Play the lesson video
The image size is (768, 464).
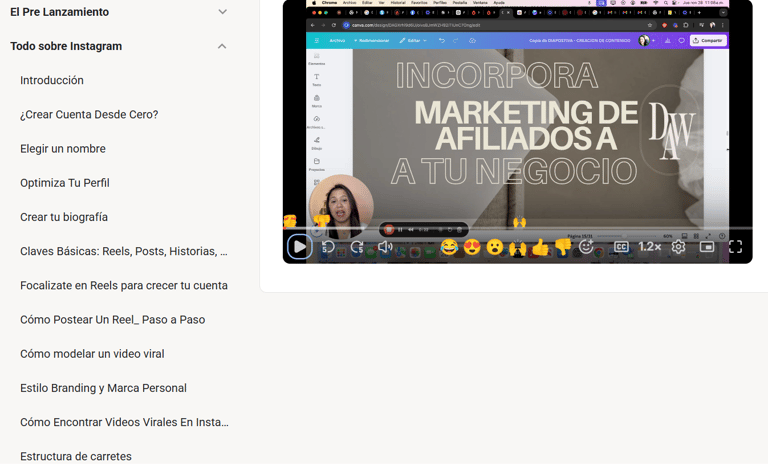(x=299, y=246)
